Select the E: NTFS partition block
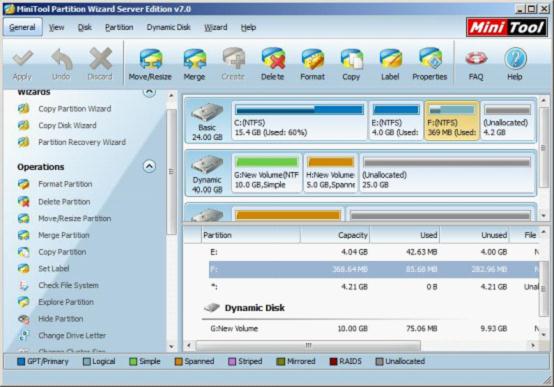Screen dimensions: 554x387 click(x=396, y=121)
